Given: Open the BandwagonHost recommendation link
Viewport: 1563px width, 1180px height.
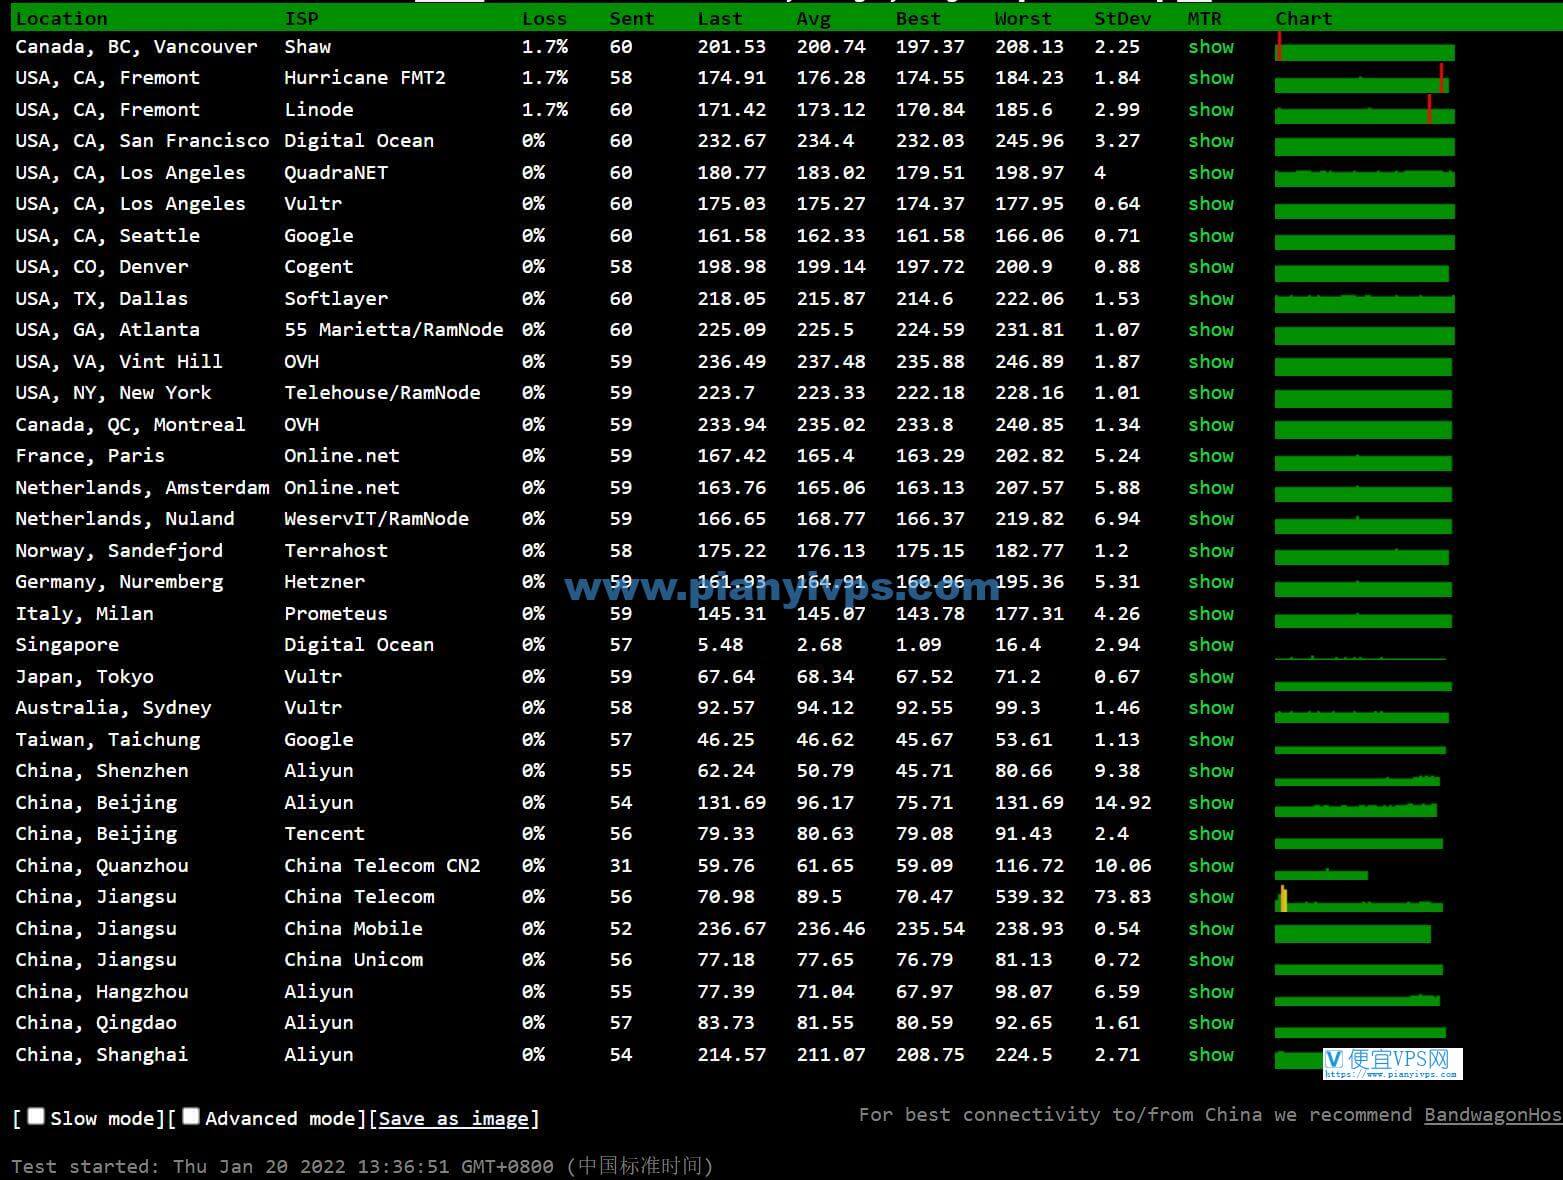Looking at the screenshot, I should 1493,1114.
